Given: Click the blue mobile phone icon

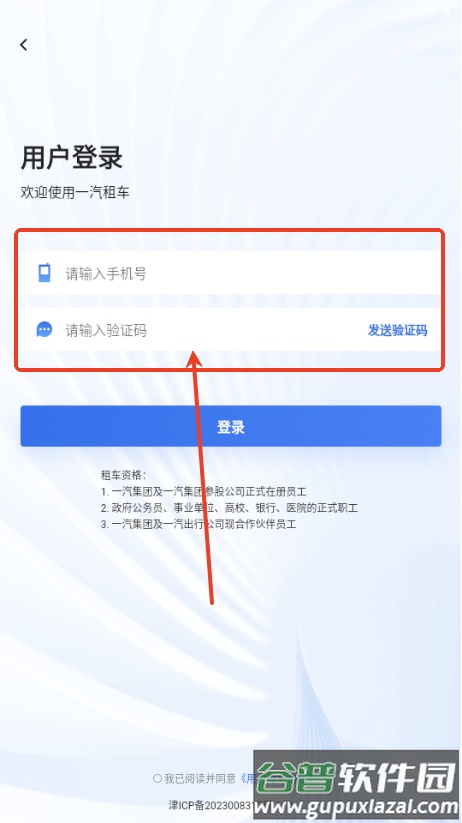Looking at the screenshot, I should [45, 273].
